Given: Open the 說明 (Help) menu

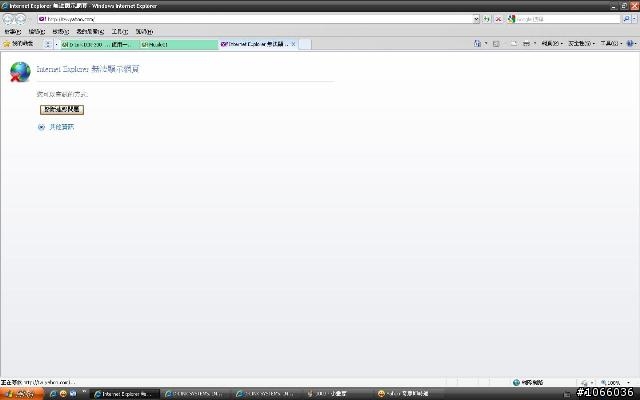Looking at the screenshot, I should (144, 31).
